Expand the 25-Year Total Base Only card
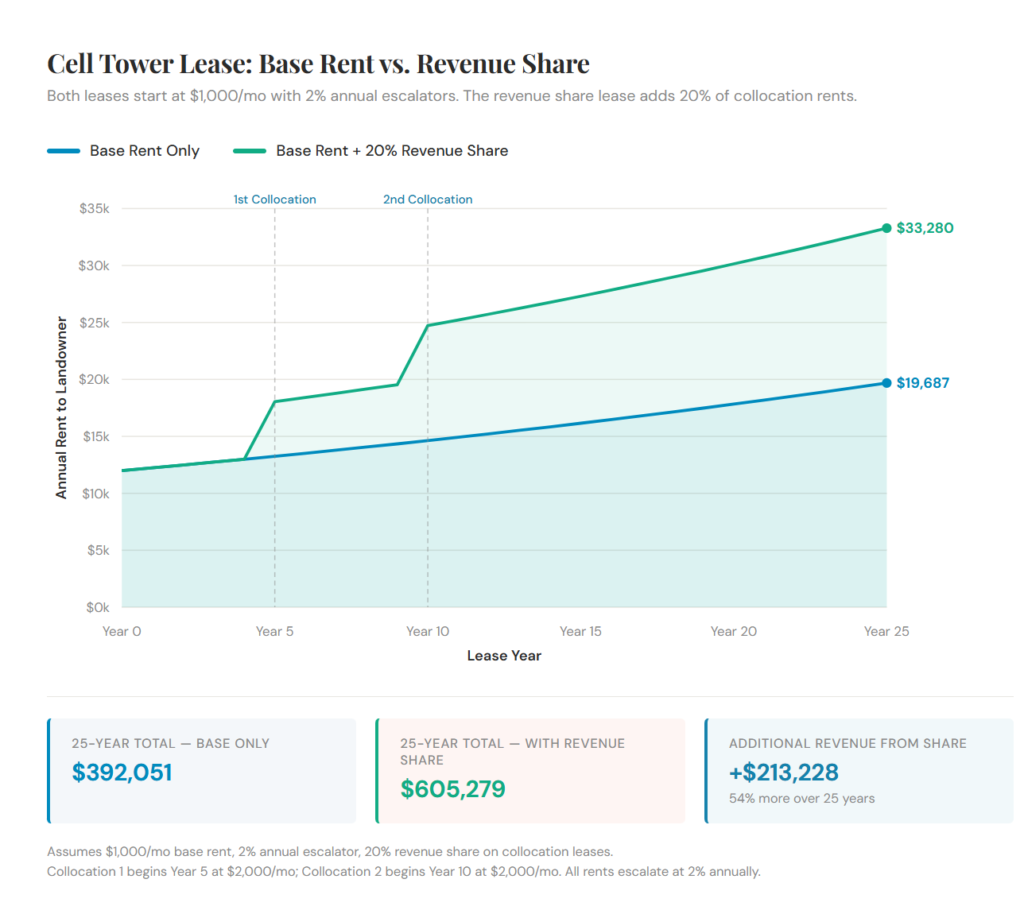Viewport: 1024px width, 914px height. [200, 770]
